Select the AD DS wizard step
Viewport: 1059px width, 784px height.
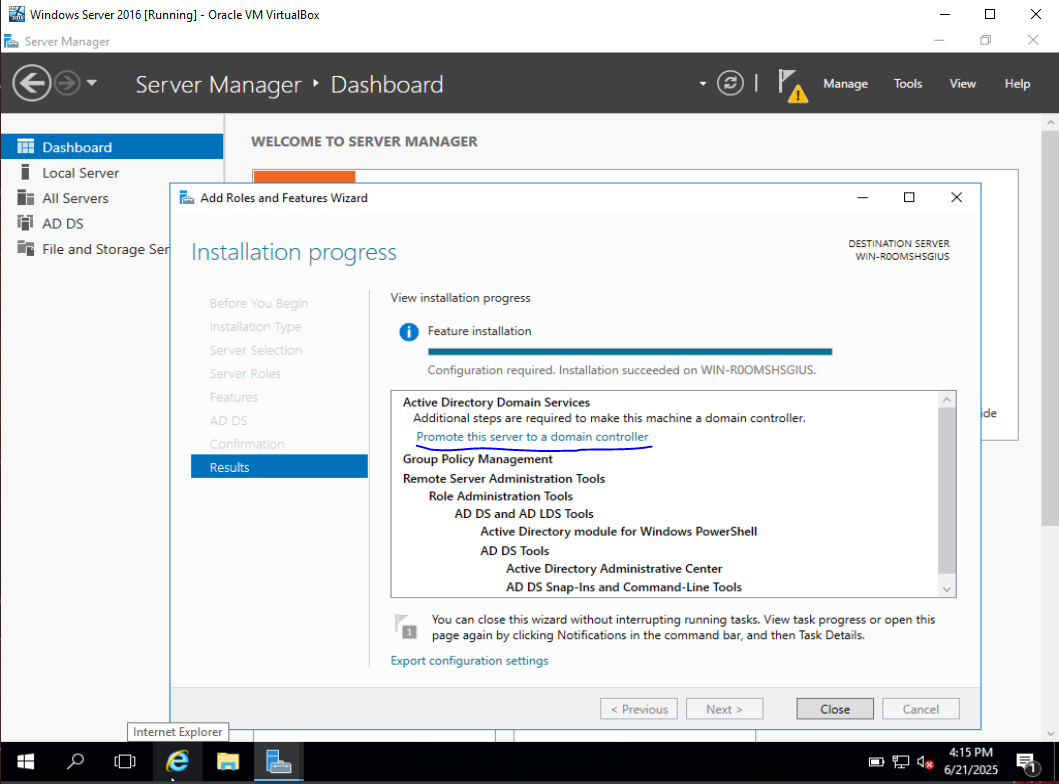coord(228,421)
